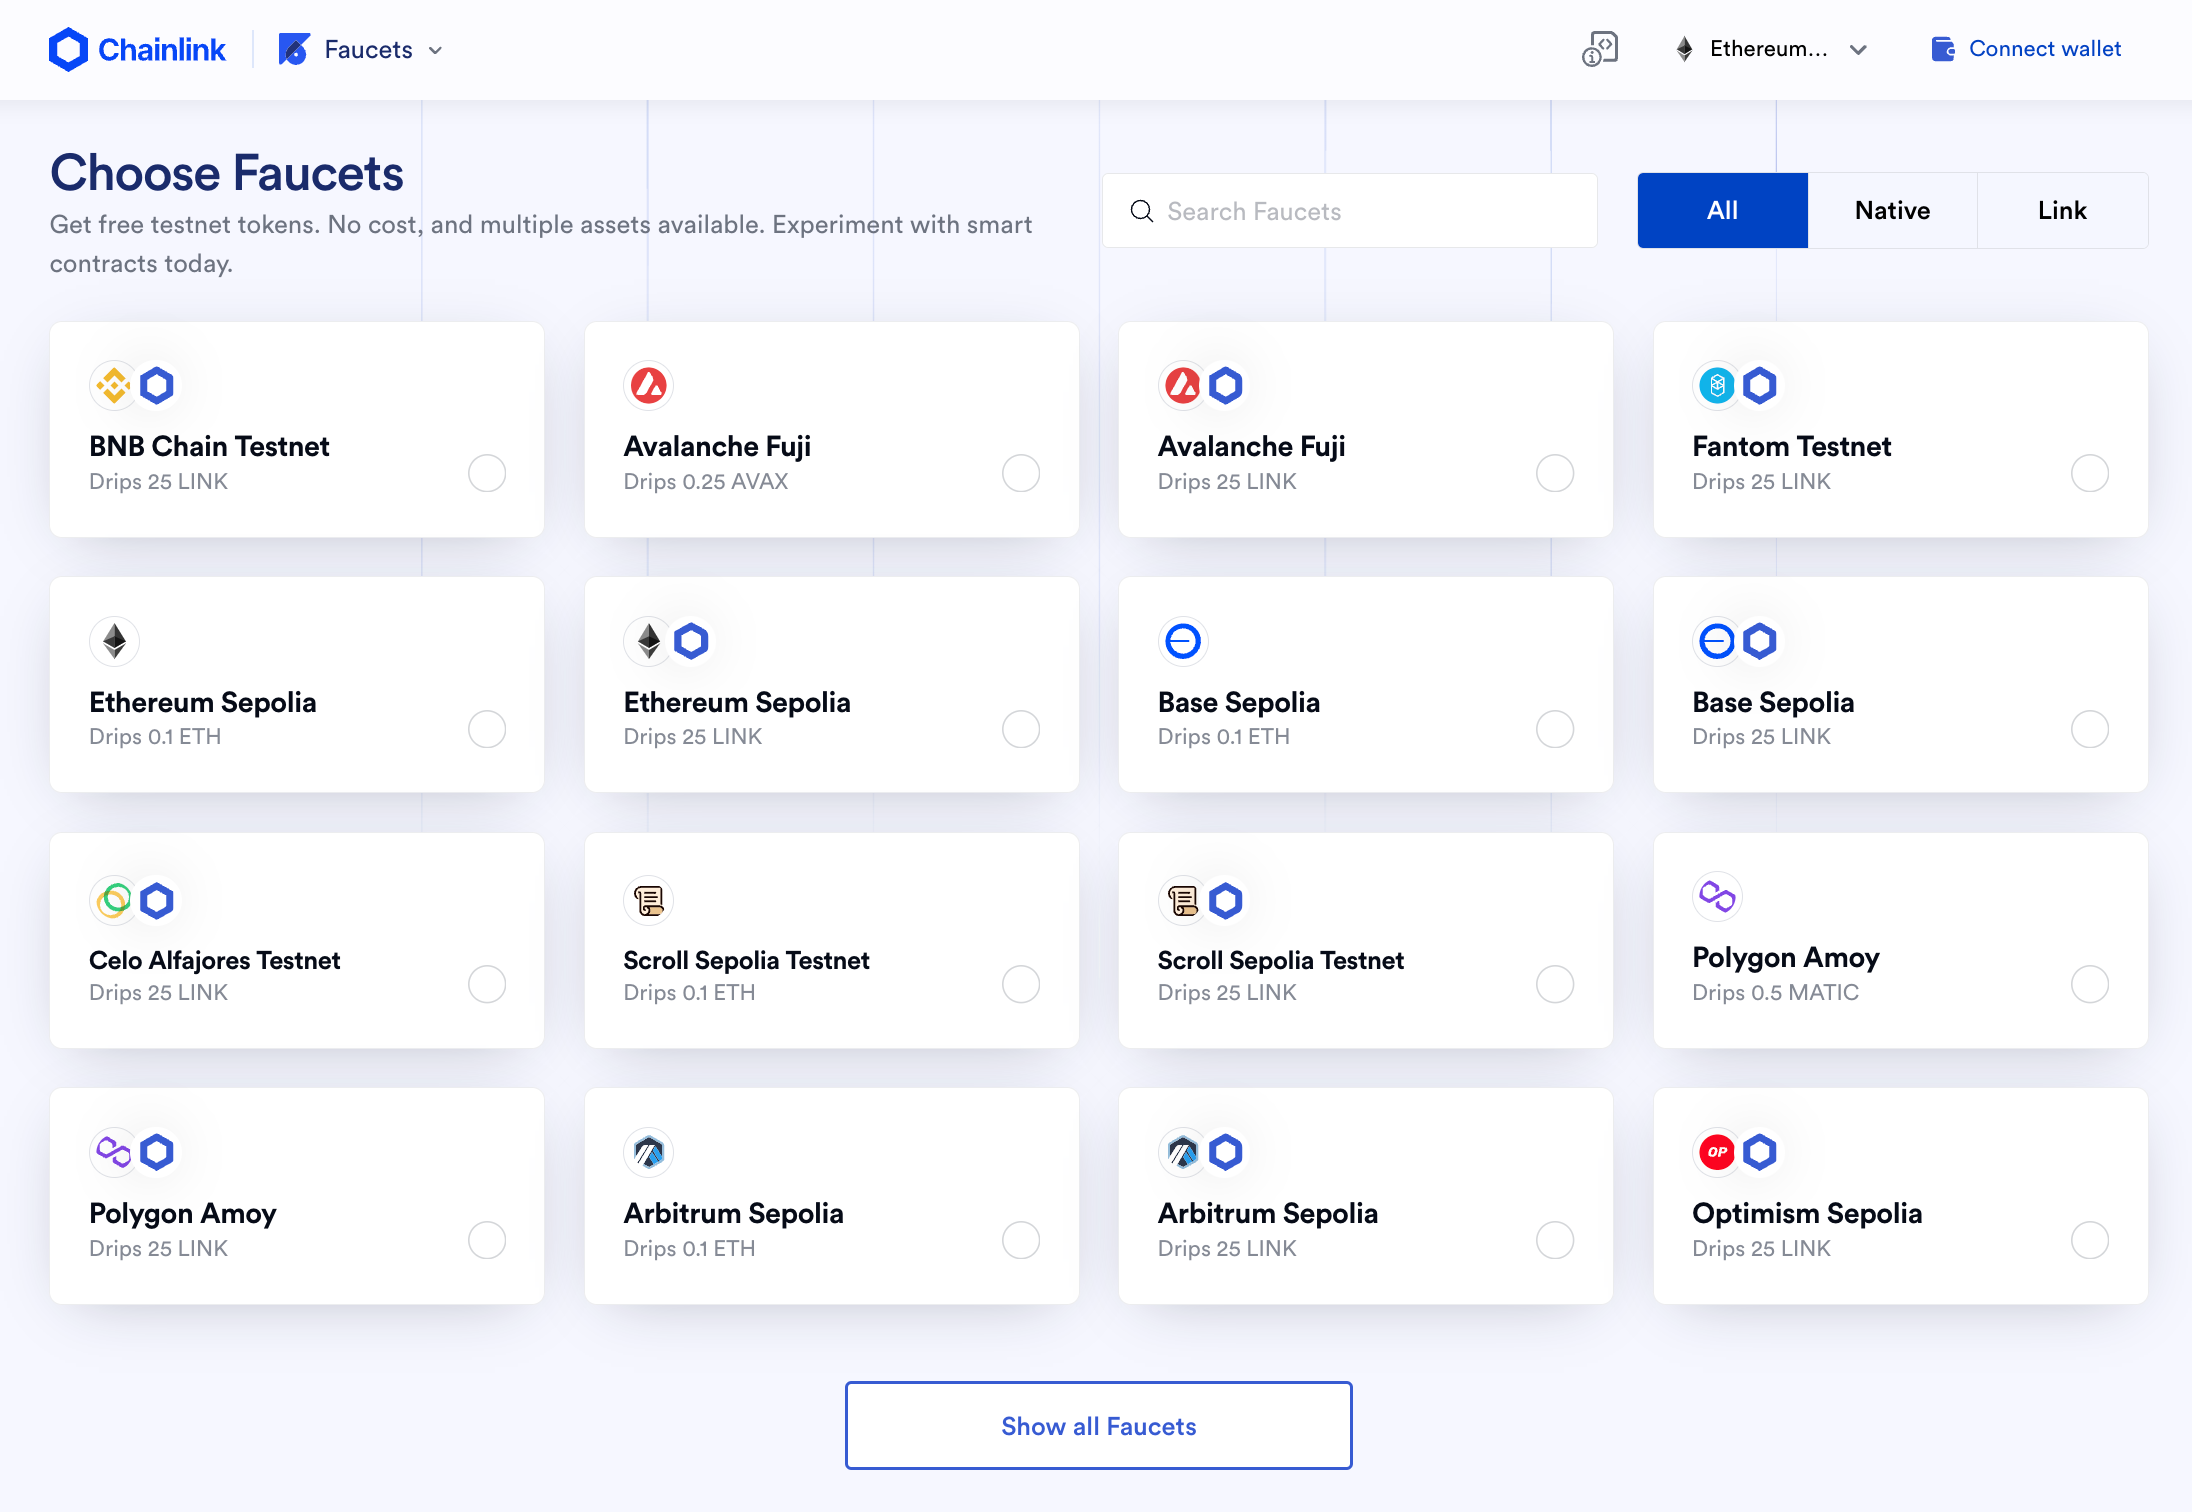The width and height of the screenshot is (2192, 1512).
Task: Click the wallet icon beside Connect wallet
Action: point(1942,49)
